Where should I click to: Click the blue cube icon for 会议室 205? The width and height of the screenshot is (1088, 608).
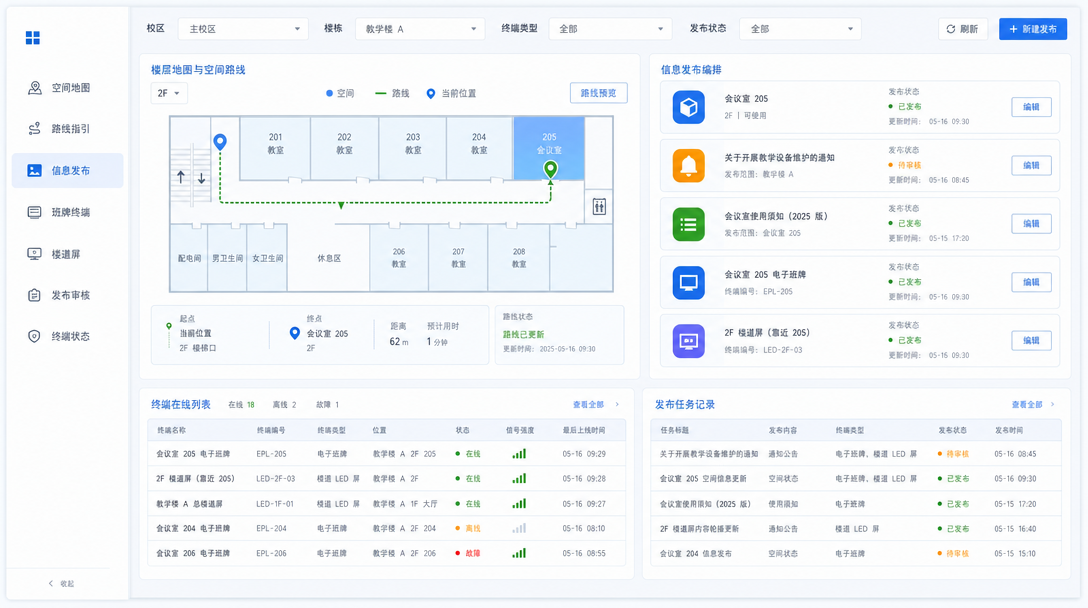688,108
